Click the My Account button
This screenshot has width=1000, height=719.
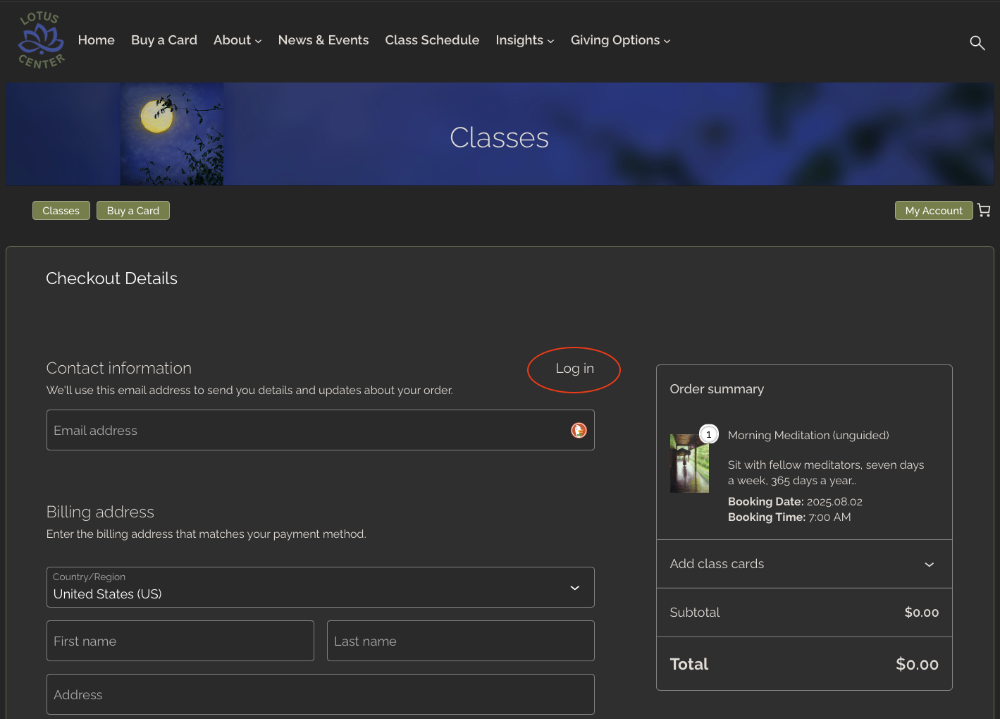pos(933,211)
